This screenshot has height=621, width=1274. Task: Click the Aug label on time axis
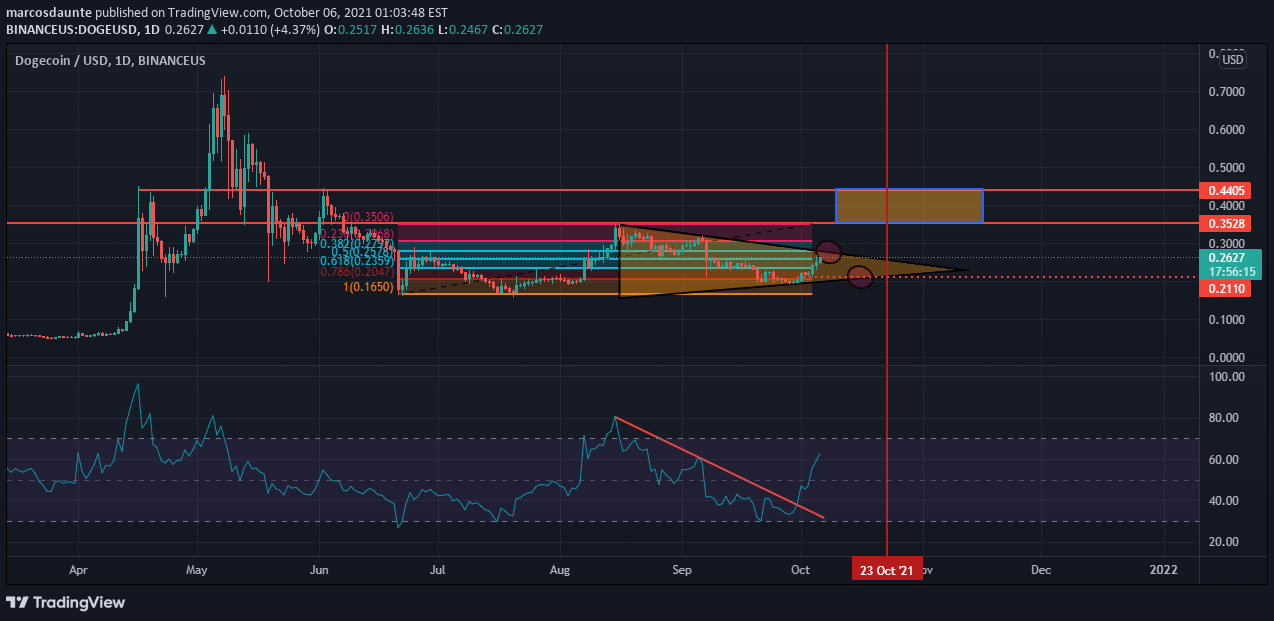click(x=560, y=569)
